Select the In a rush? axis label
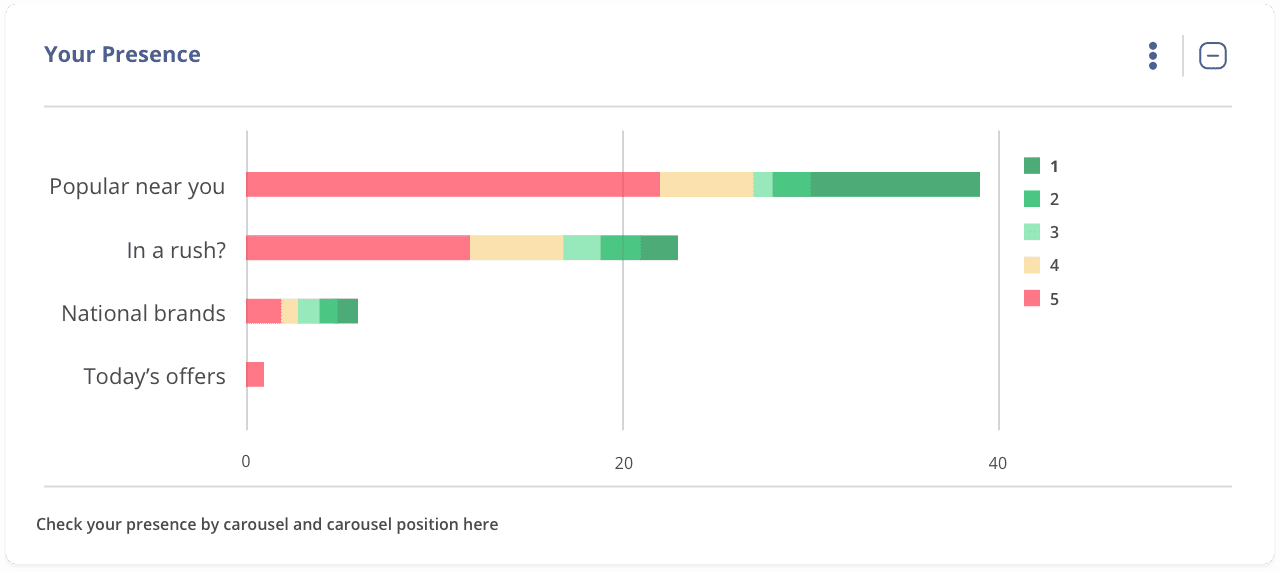Viewport: 1280px width, 572px height. click(x=176, y=250)
